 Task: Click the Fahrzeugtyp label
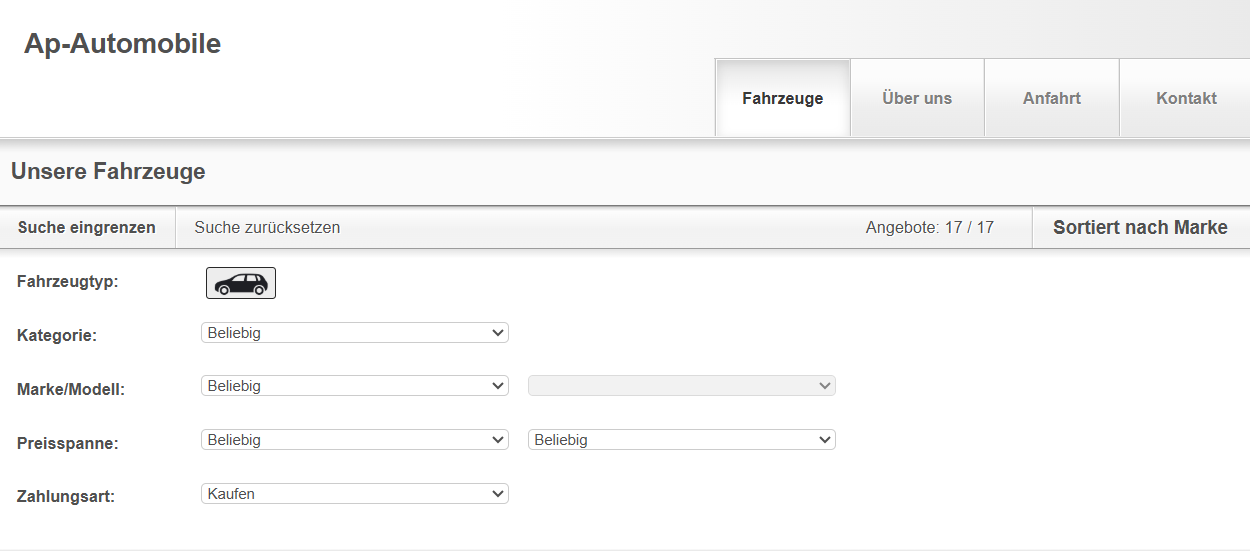(x=68, y=282)
